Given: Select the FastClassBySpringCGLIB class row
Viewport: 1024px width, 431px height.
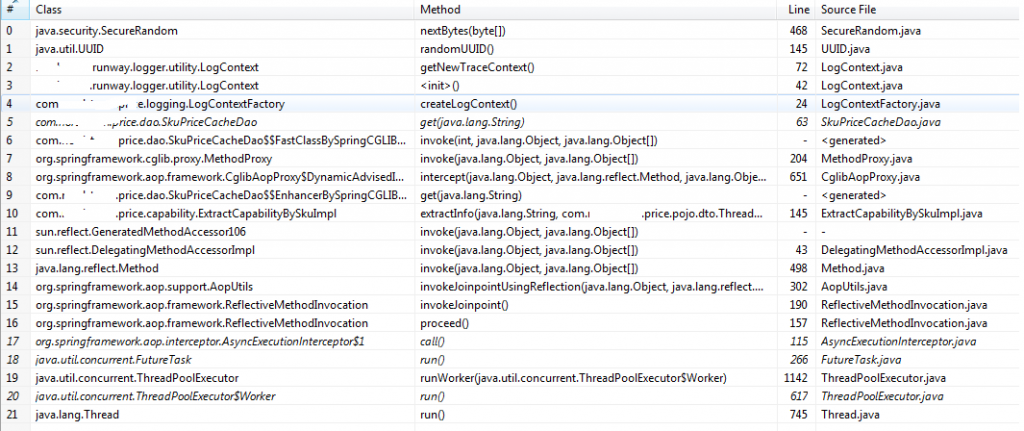Looking at the screenshot, I should click(511, 140).
